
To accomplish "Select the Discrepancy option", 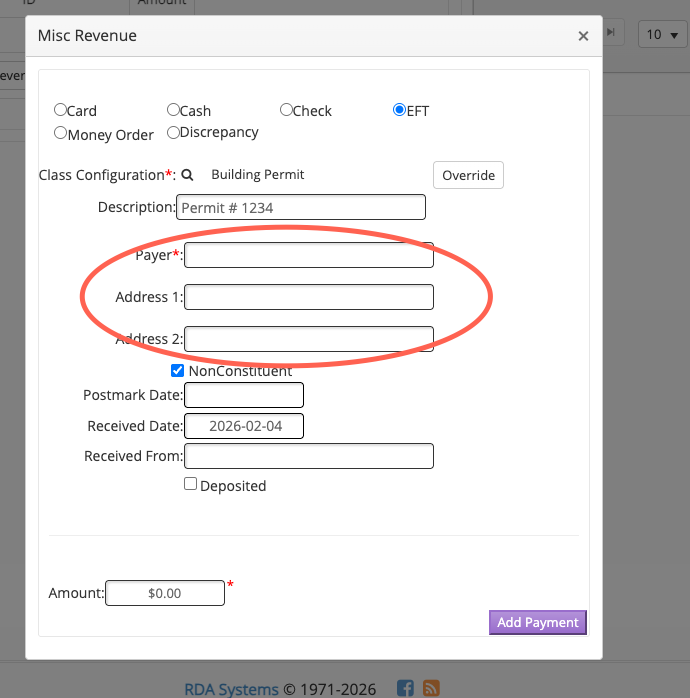I will tap(173, 132).
